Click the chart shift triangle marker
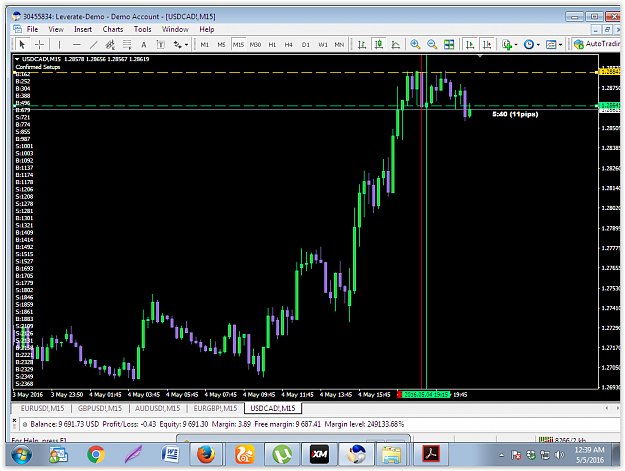Image resolution: width=625 pixels, height=471 pixels. click(x=480, y=56)
